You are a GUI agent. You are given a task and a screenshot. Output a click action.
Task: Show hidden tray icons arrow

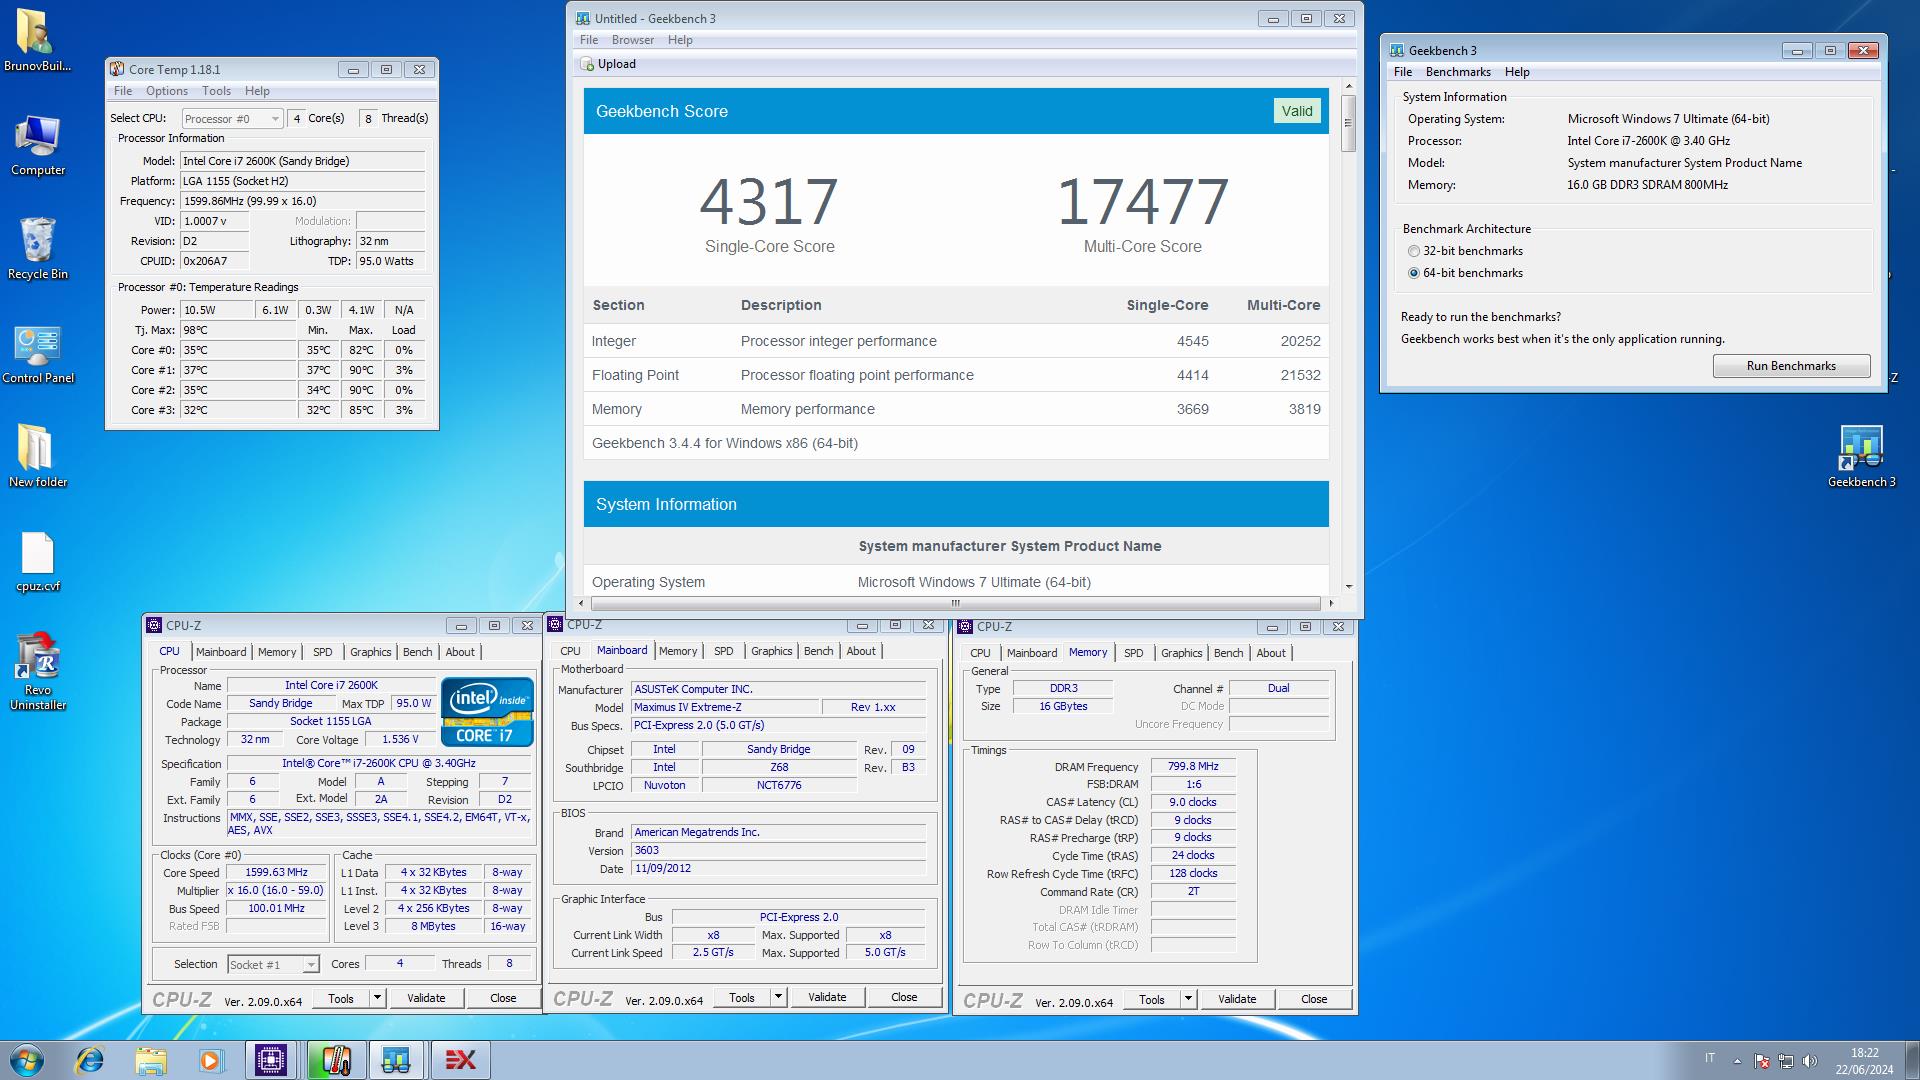click(x=1736, y=1061)
